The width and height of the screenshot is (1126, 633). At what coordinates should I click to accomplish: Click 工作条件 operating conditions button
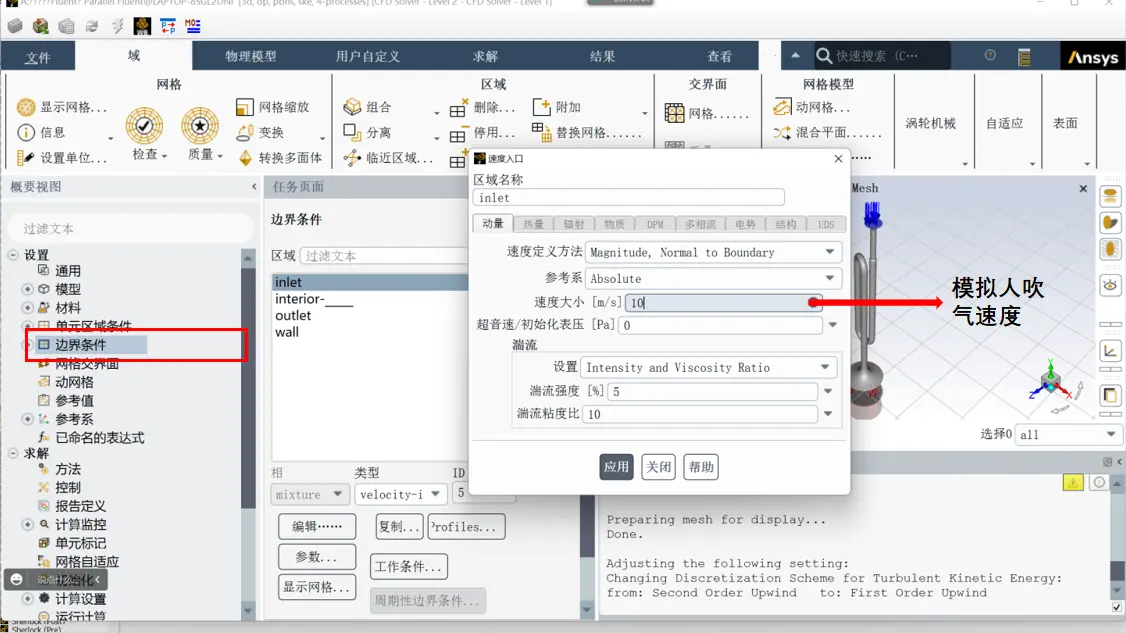[409, 567]
